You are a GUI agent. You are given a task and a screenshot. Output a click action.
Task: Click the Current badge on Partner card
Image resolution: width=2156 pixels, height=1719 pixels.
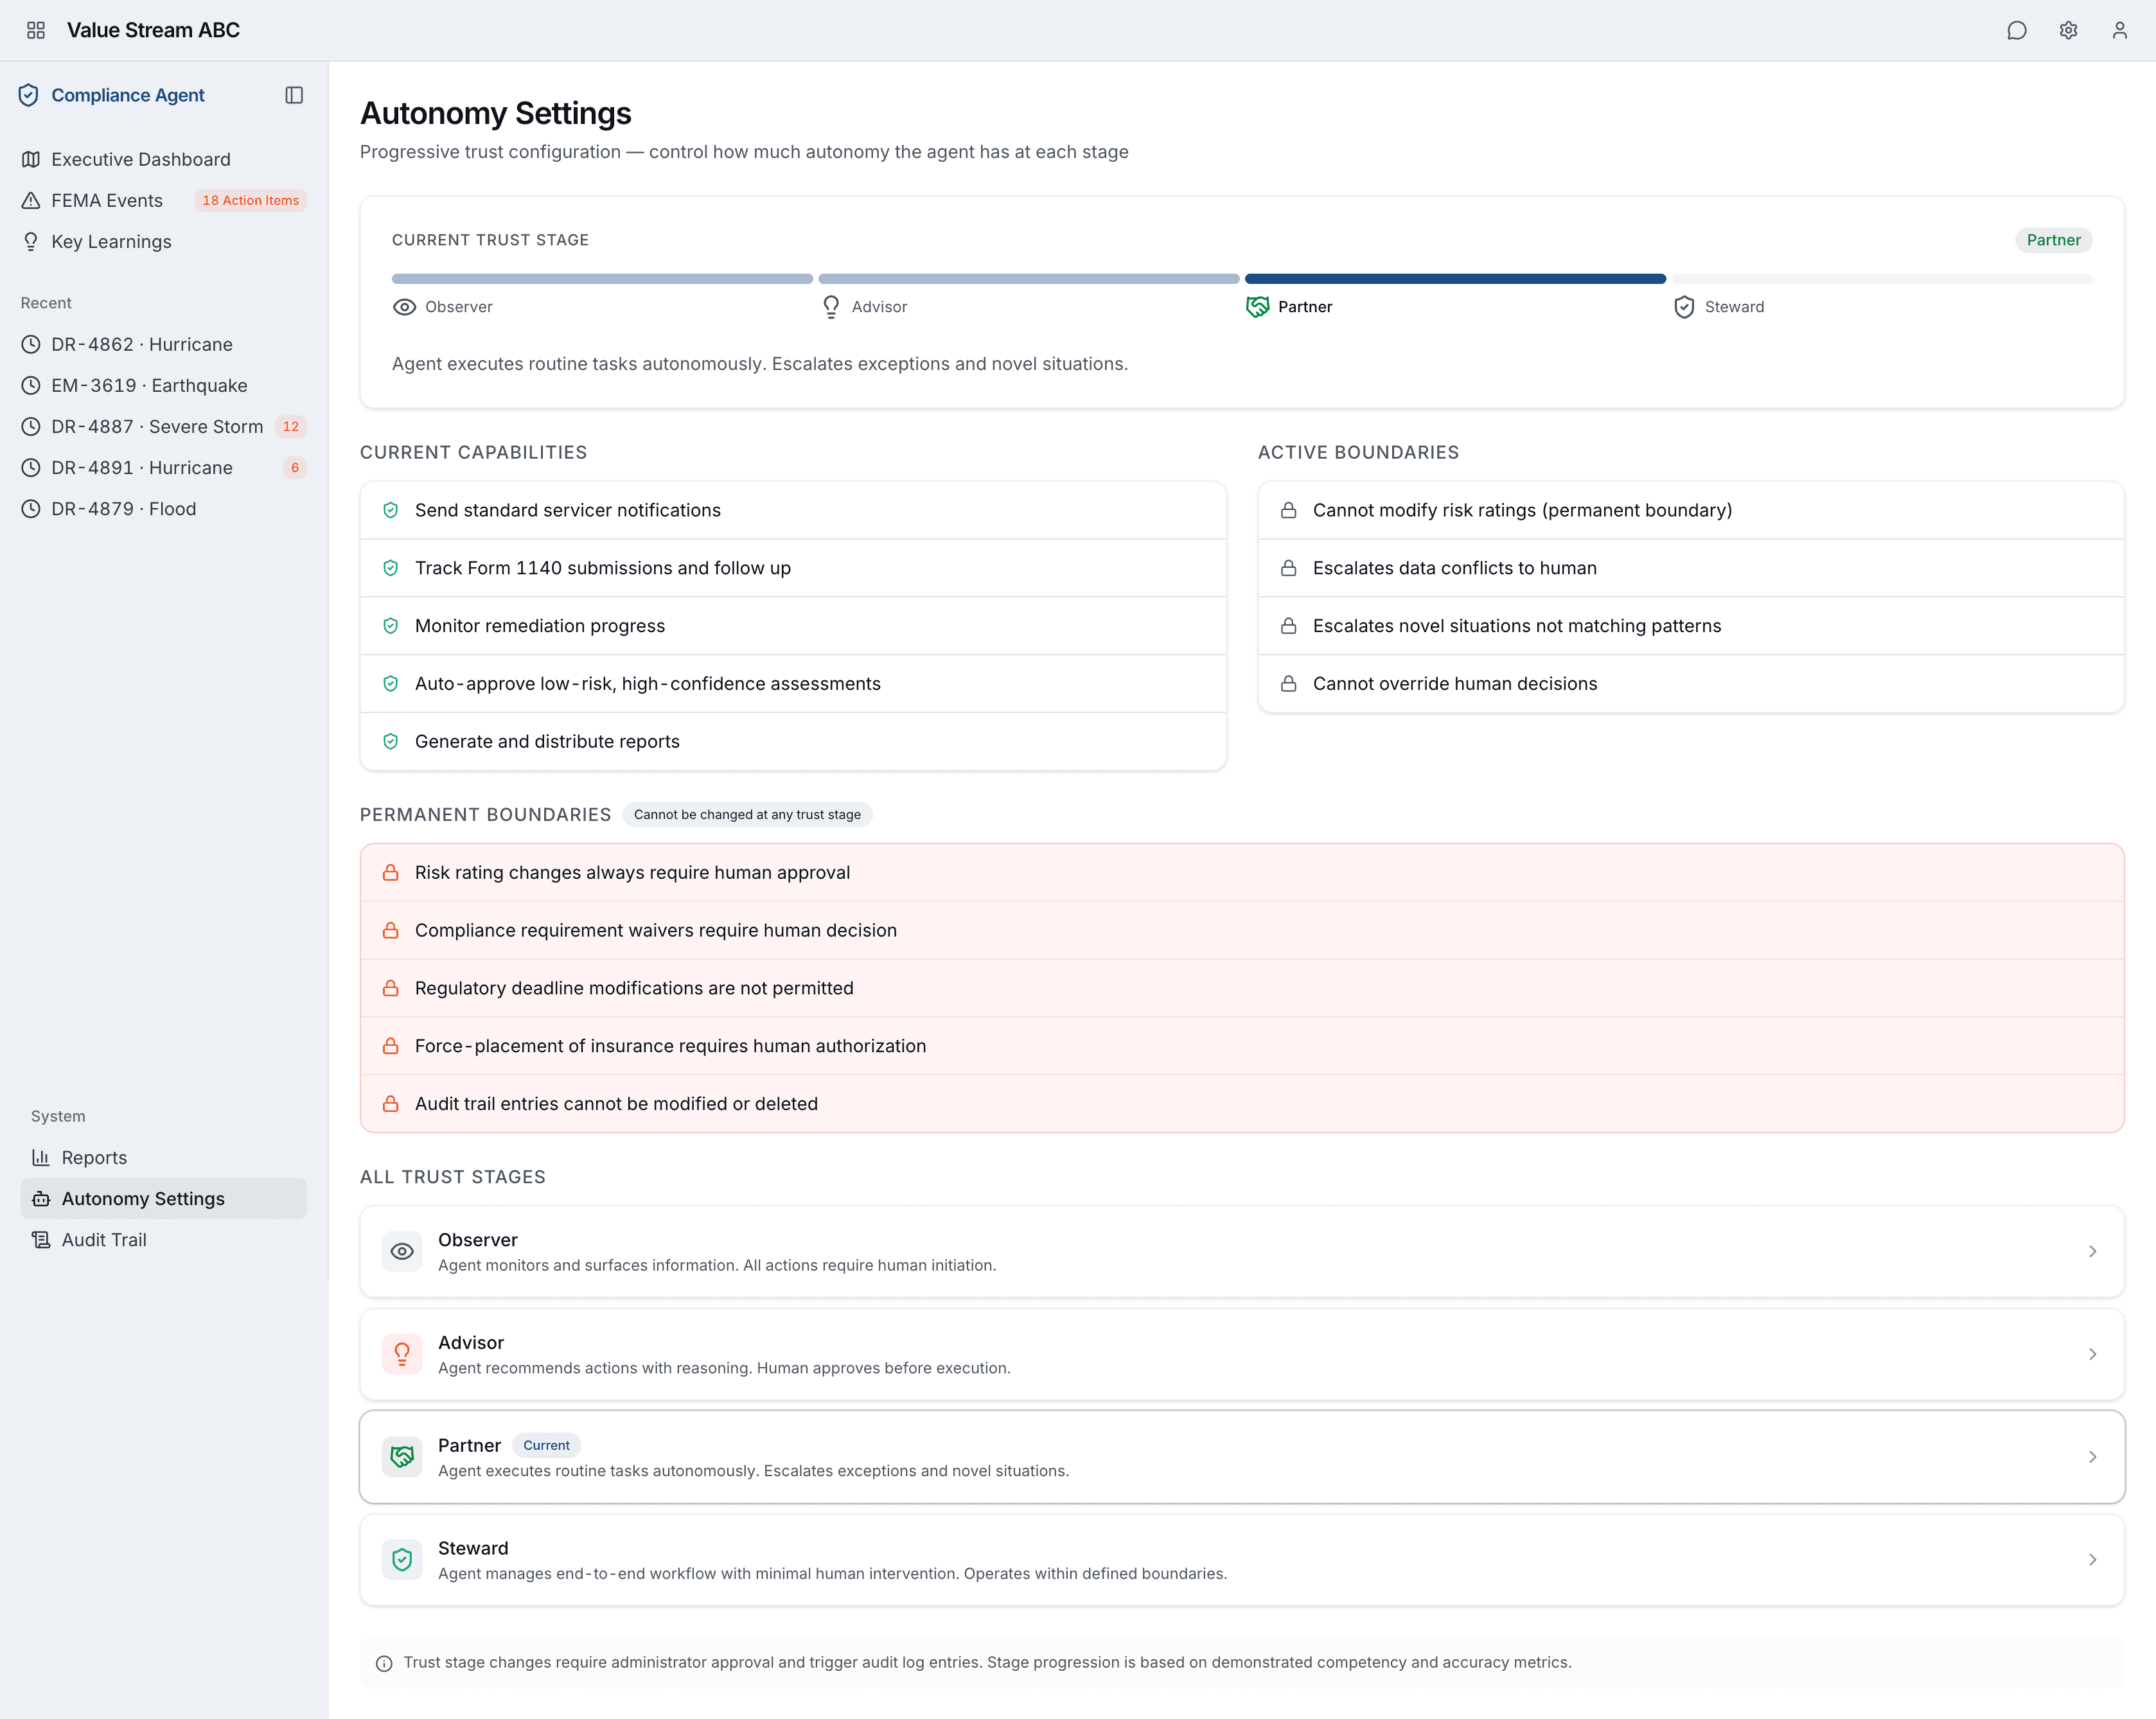(x=546, y=1446)
